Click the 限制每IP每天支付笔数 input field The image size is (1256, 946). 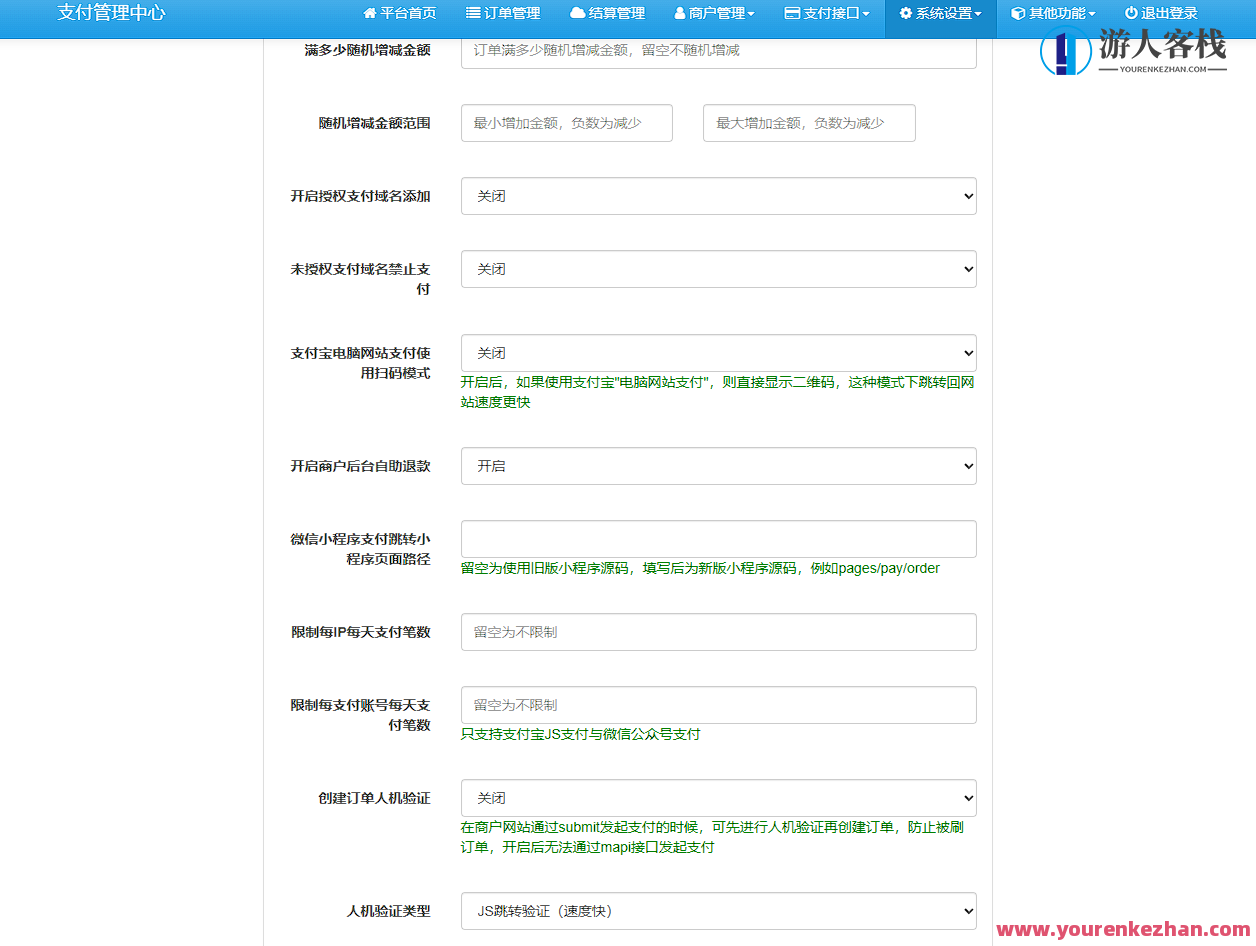(717, 632)
